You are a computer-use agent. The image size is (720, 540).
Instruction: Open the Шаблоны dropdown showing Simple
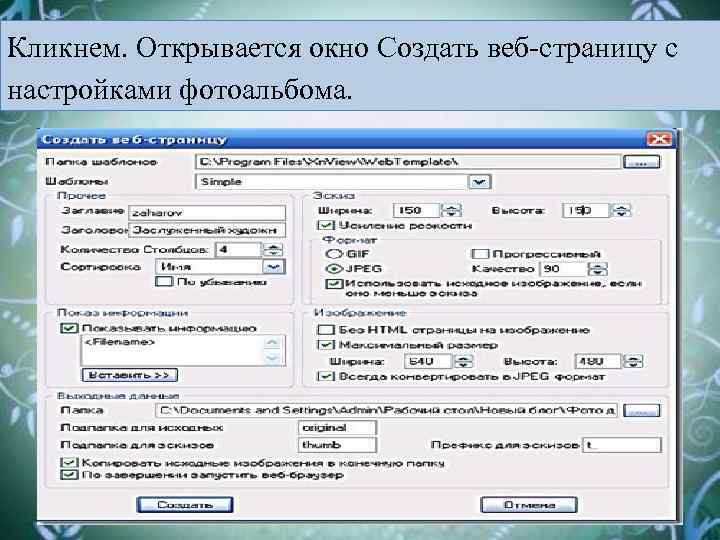point(479,182)
